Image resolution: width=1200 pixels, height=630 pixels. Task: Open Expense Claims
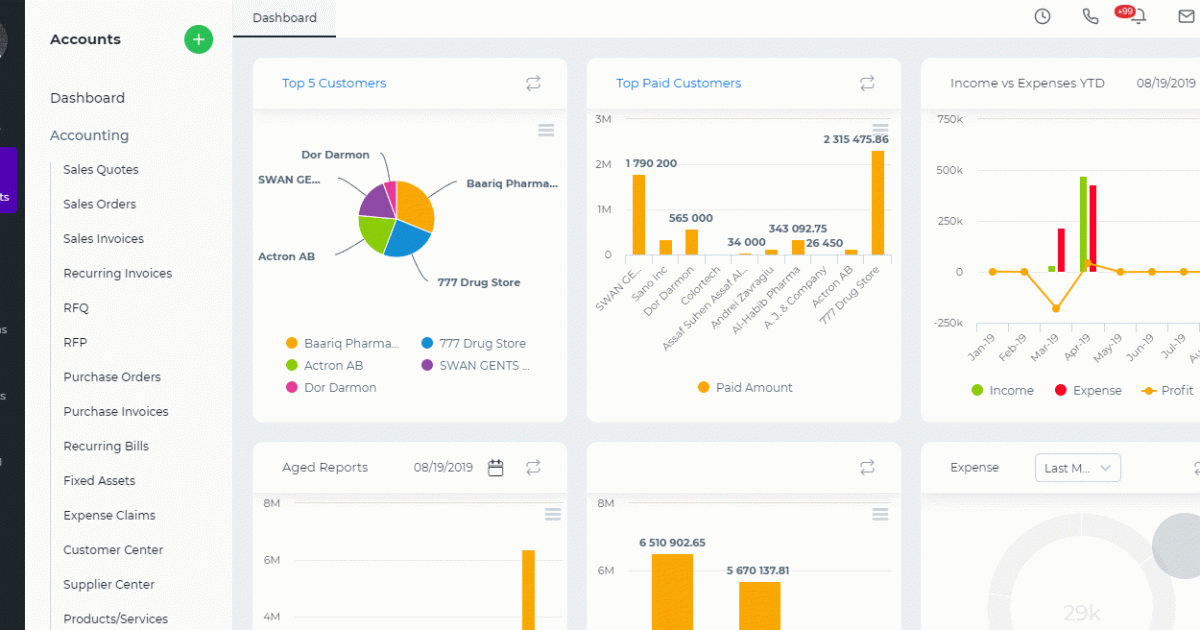109,515
